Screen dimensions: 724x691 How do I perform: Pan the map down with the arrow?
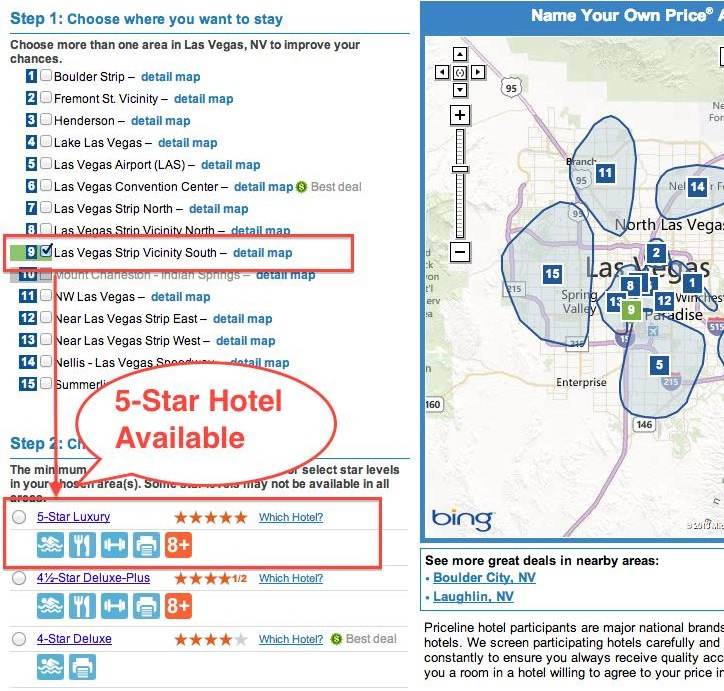tap(459, 90)
